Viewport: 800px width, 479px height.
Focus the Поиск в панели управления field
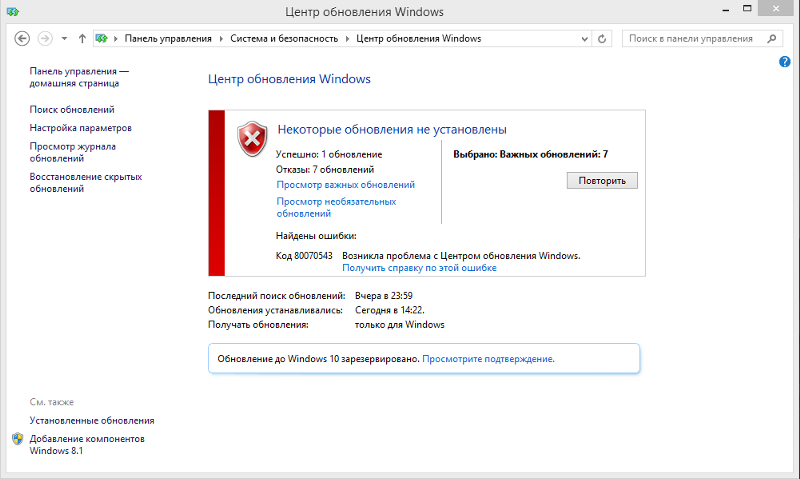coord(702,38)
